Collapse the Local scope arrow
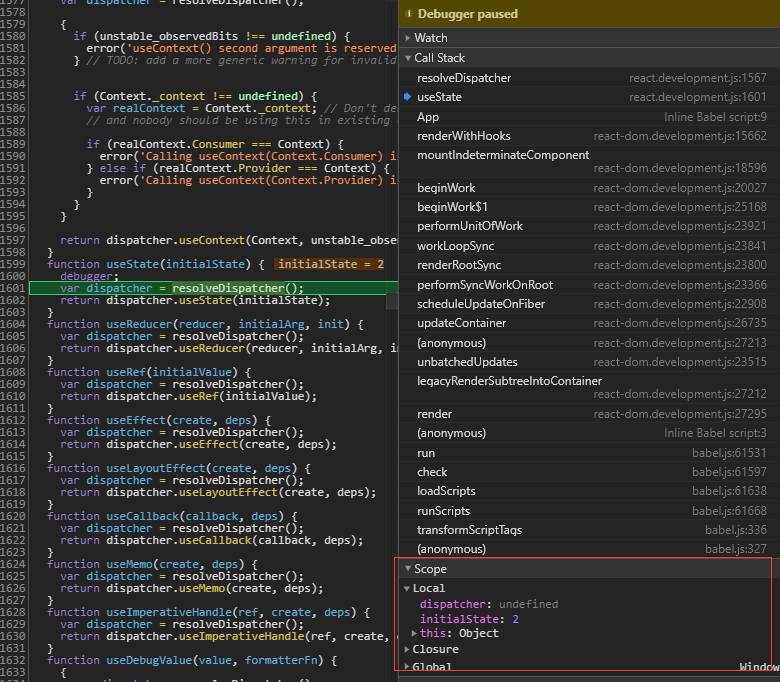780x682 pixels. 407,588
